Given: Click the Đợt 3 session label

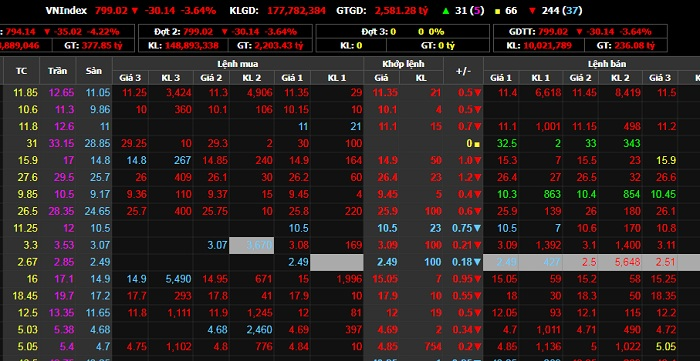Looking at the screenshot, I should tap(375, 32).
